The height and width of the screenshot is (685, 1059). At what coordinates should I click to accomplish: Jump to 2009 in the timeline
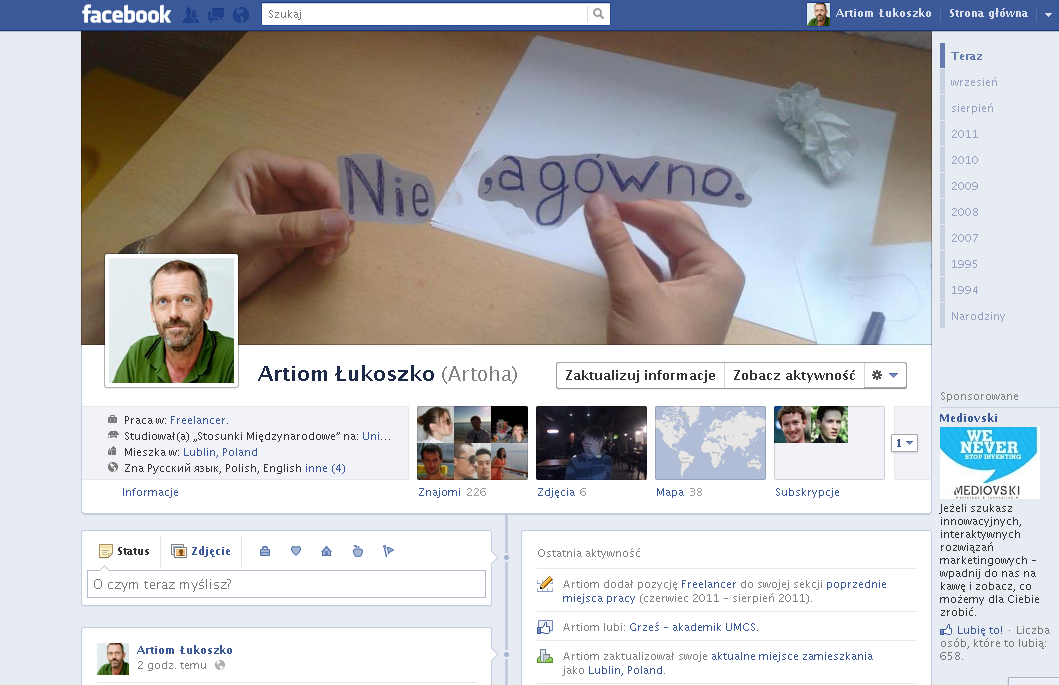[964, 186]
